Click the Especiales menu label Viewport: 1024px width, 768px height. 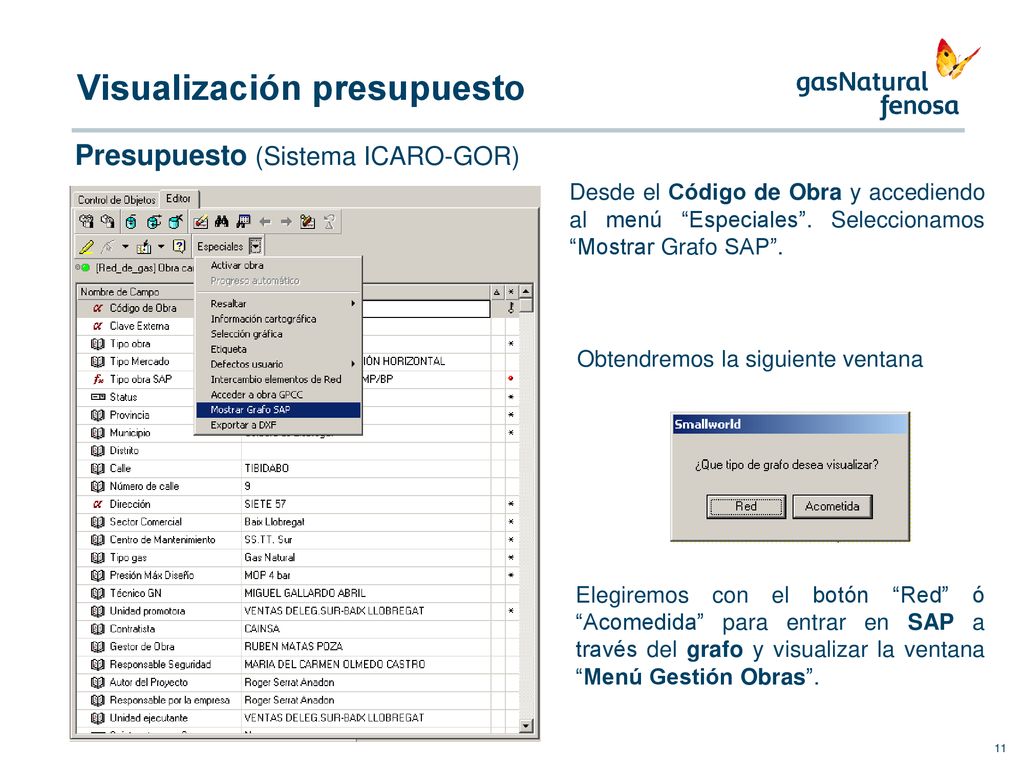[220, 247]
